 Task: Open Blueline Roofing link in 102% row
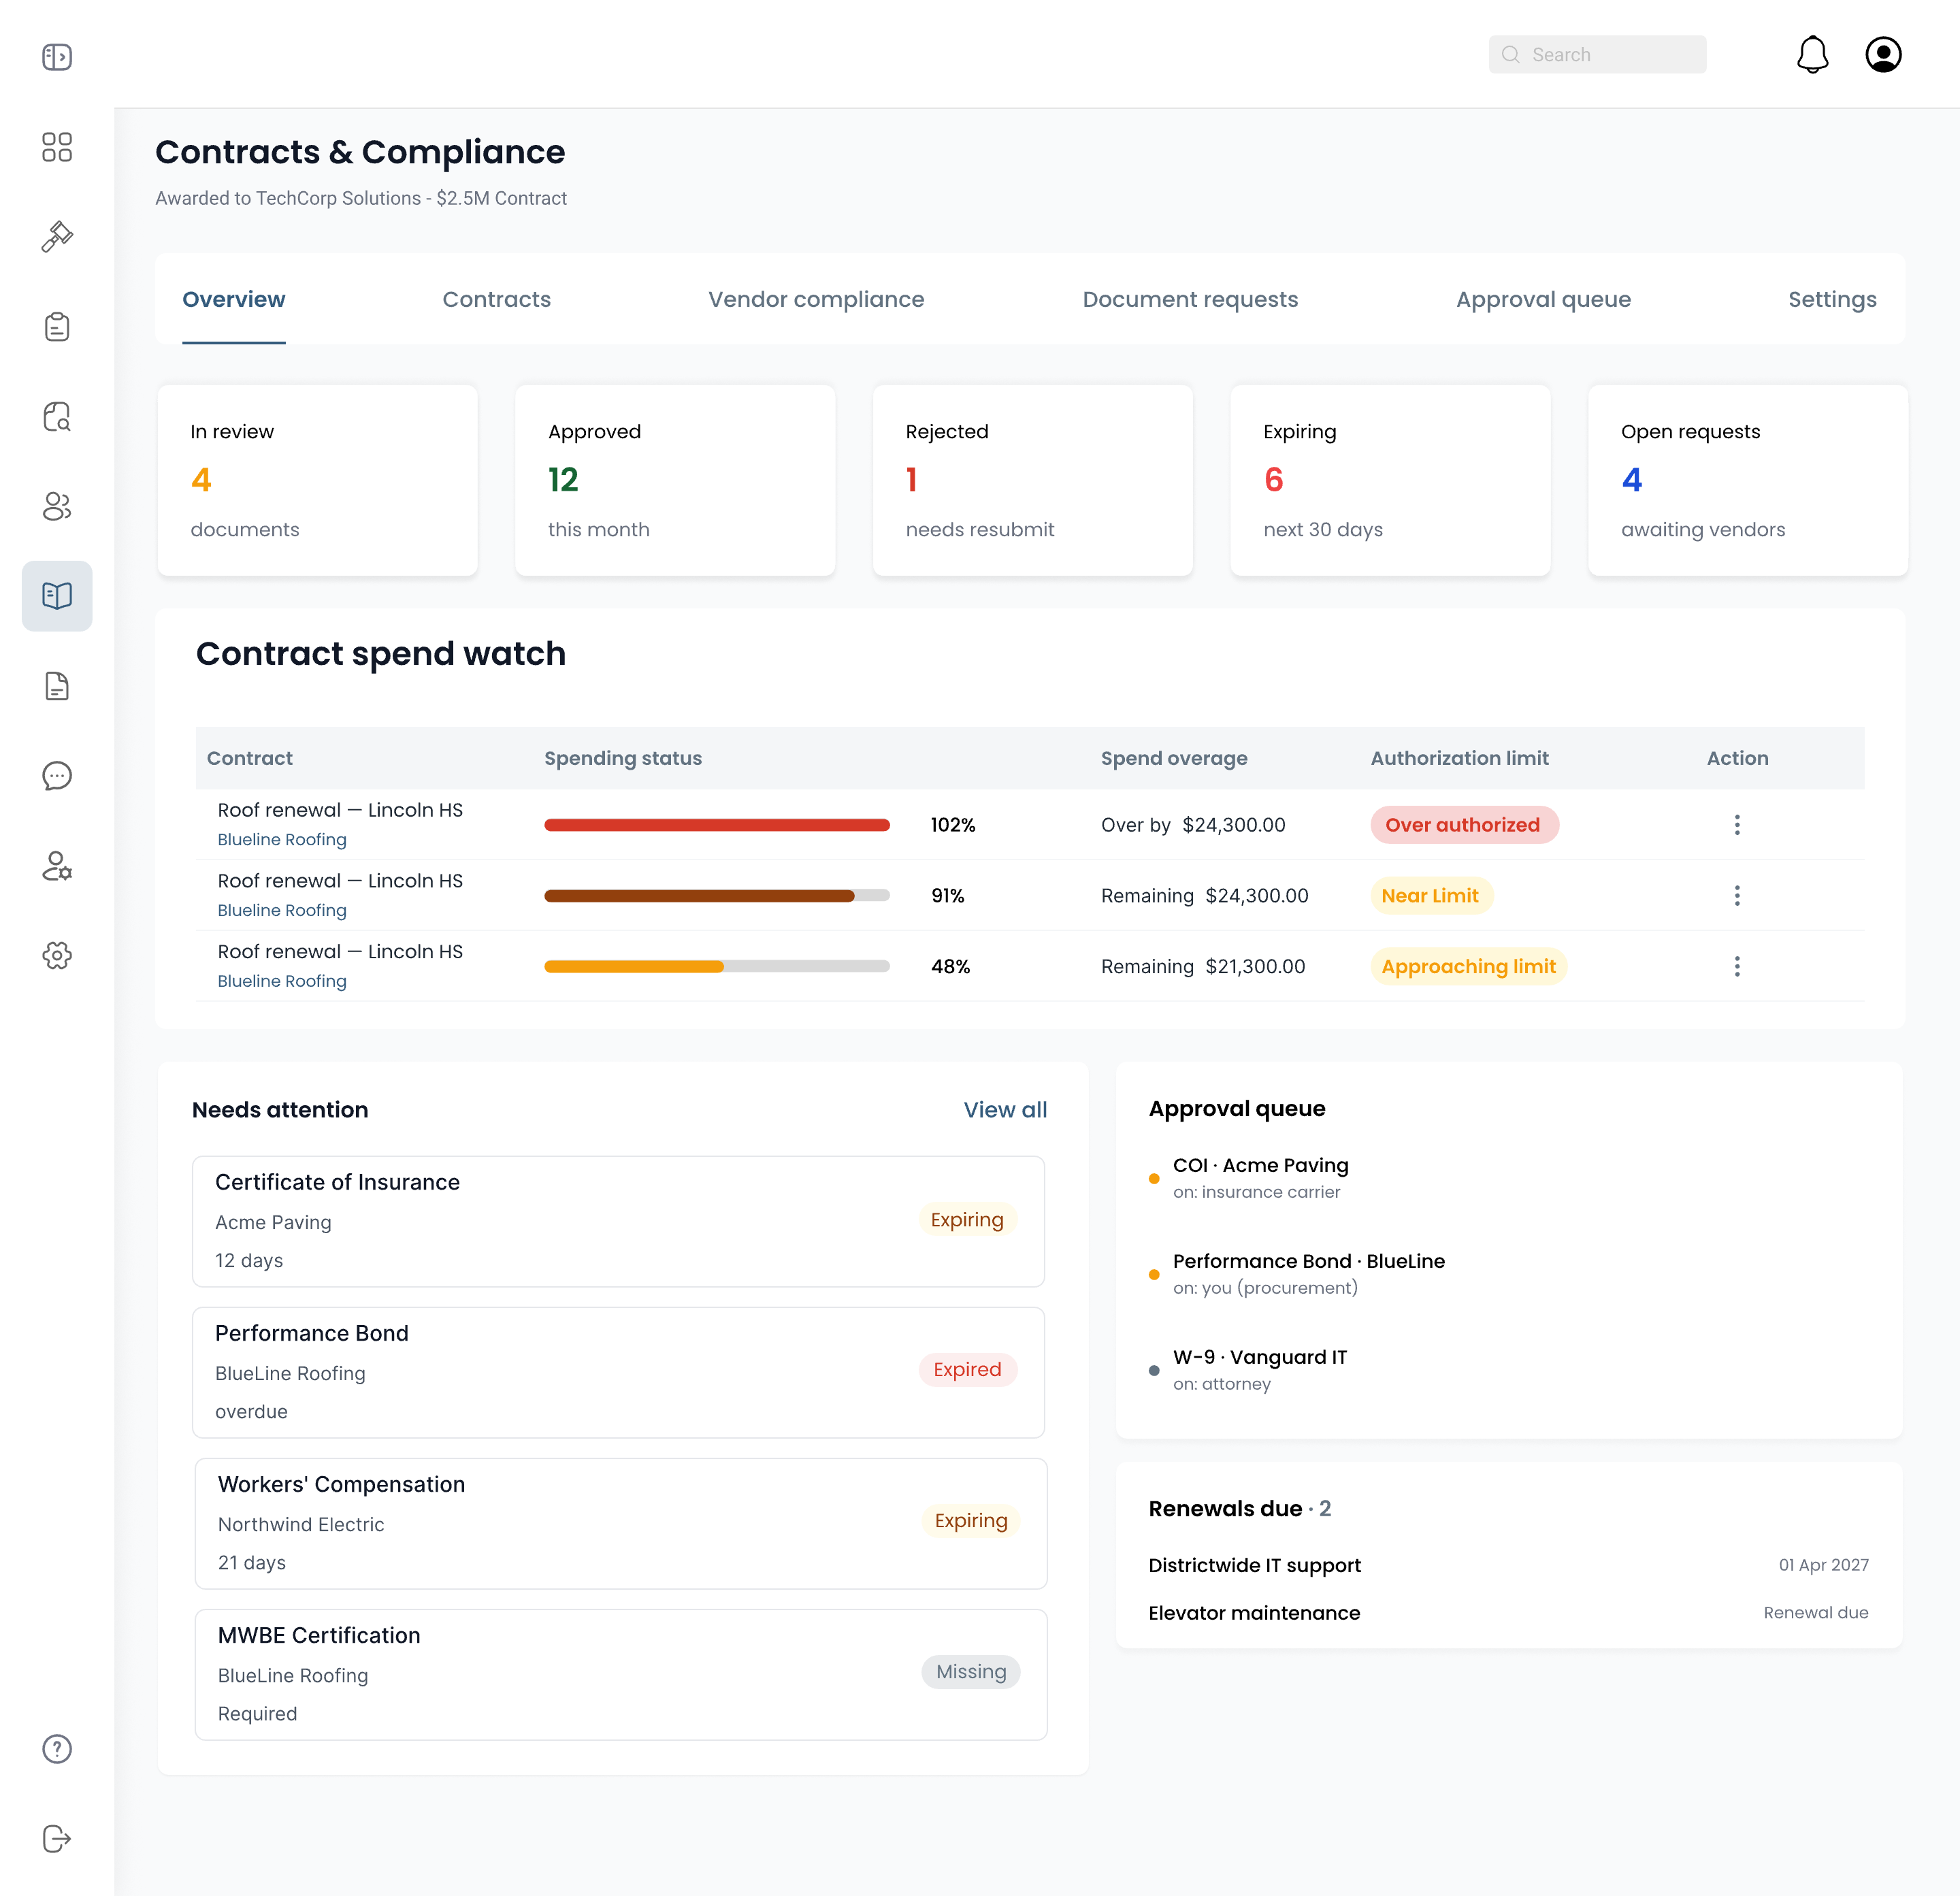tap(282, 840)
